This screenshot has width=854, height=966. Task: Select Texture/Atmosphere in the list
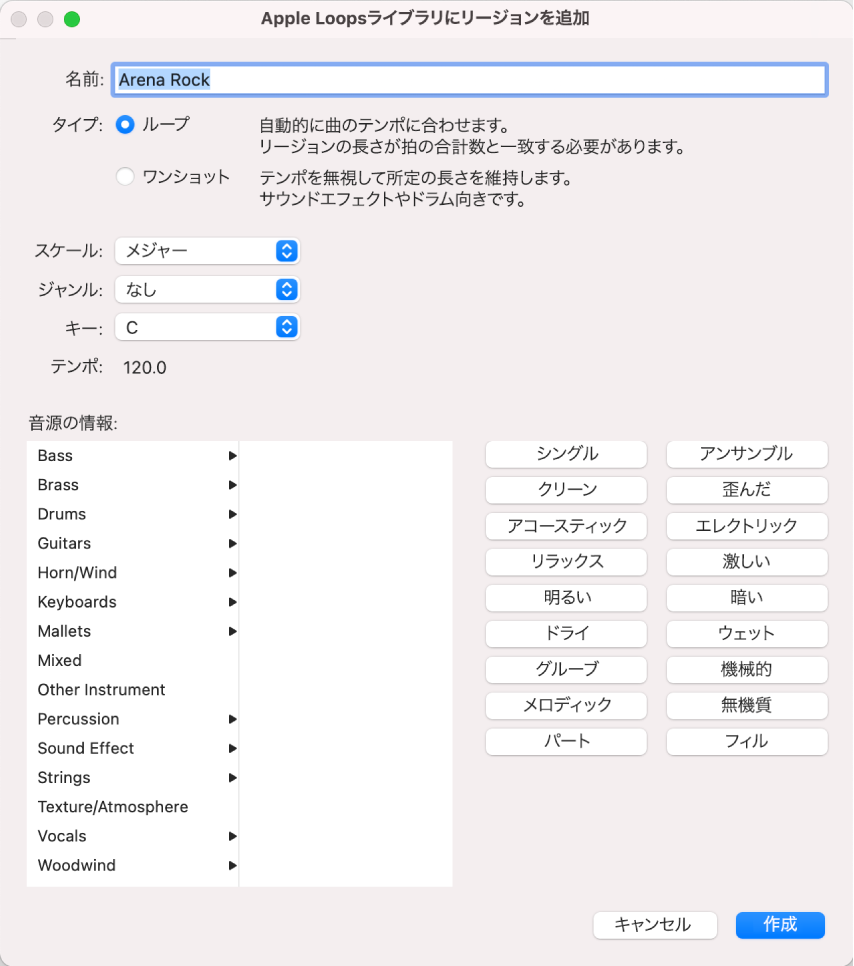click(x=132, y=807)
